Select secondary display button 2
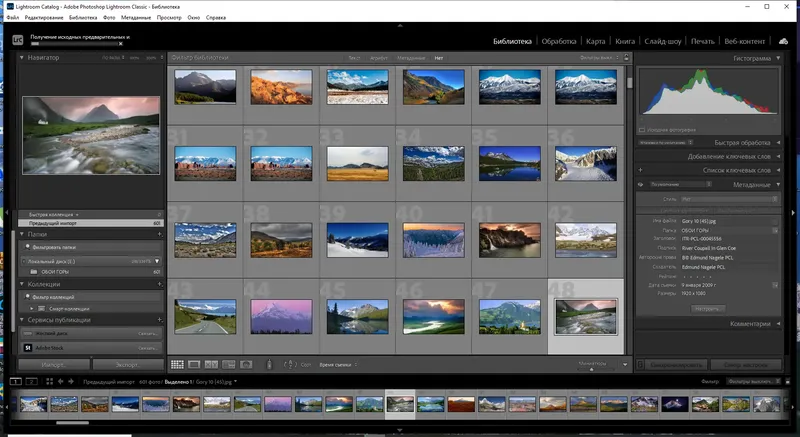This screenshot has width=800, height=437. pyautogui.click(x=31, y=382)
